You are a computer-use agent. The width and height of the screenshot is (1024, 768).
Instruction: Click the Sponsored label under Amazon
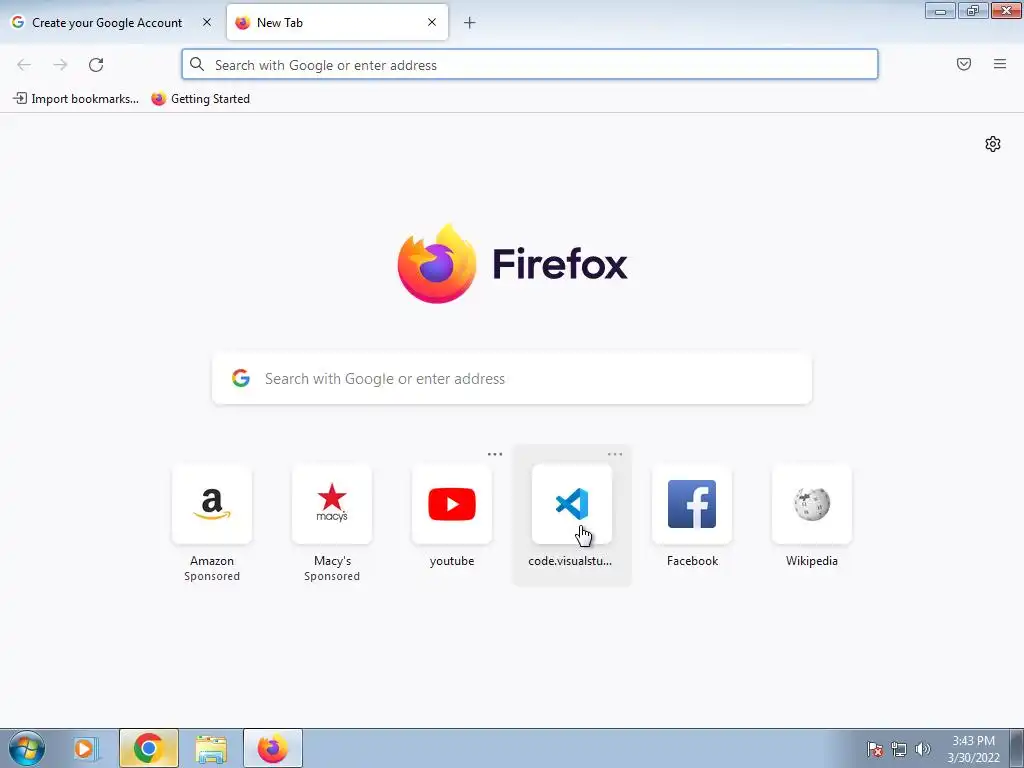pyautogui.click(x=212, y=576)
